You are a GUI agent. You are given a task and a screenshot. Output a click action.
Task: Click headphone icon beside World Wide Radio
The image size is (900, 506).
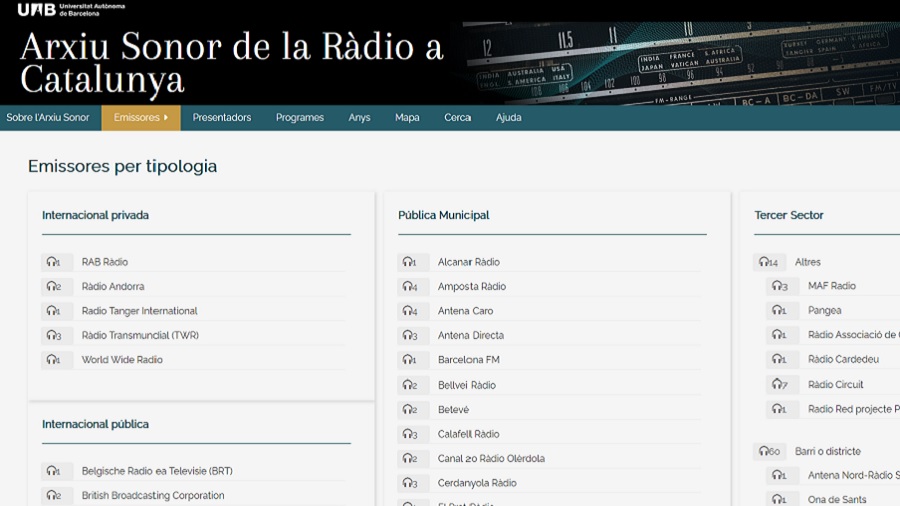[x=57, y=360]
